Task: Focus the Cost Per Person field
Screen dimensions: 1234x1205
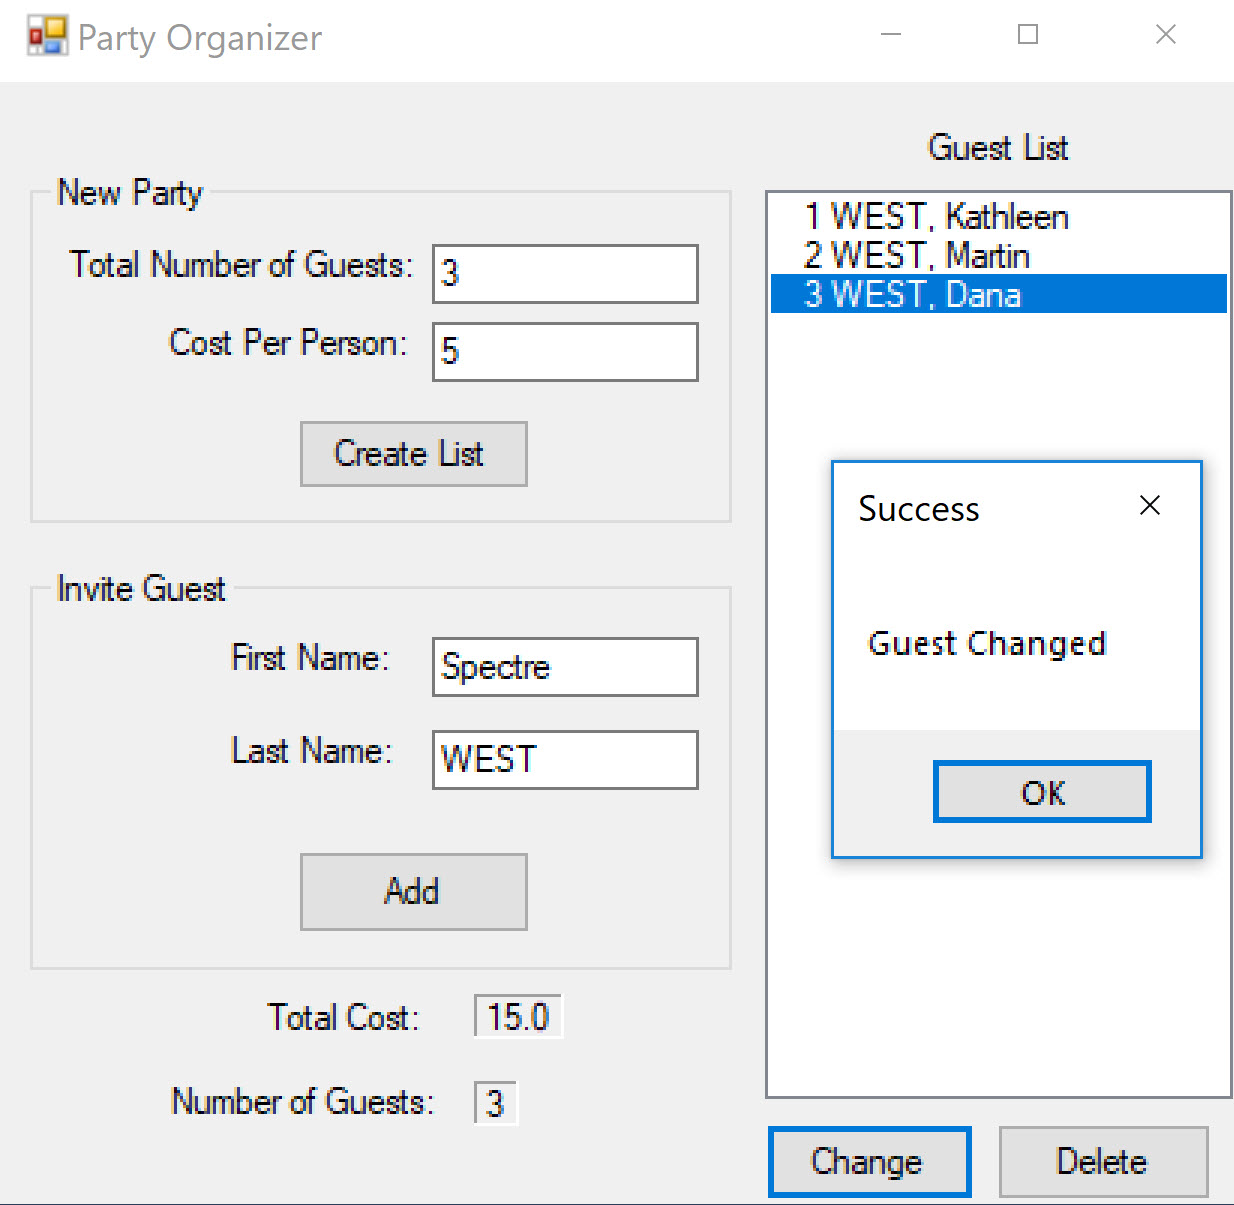Action: [565, 352]
